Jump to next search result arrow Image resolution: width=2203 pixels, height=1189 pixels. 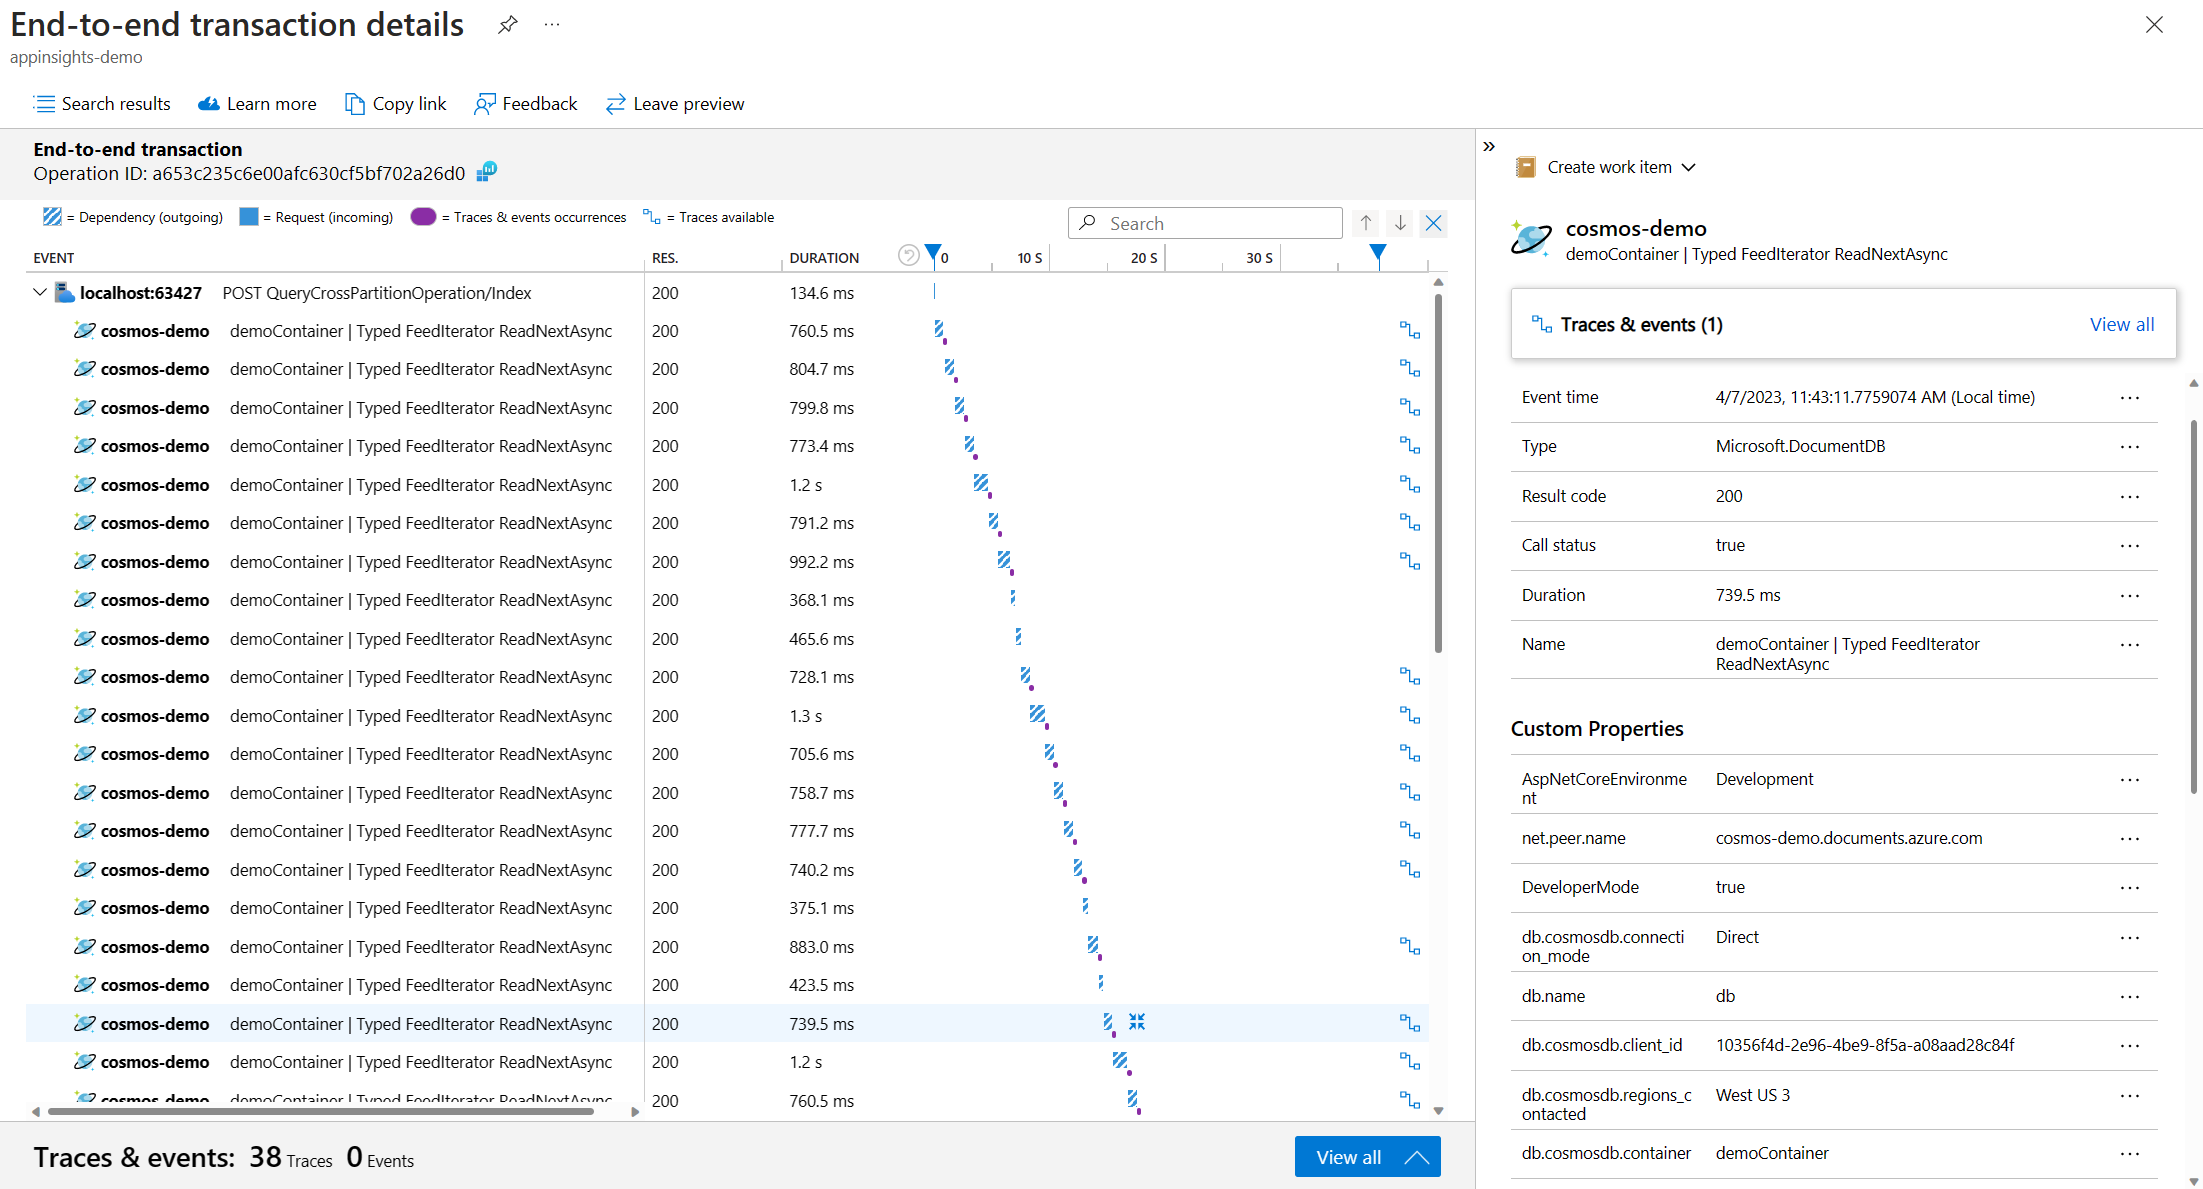pos(1400,223)
